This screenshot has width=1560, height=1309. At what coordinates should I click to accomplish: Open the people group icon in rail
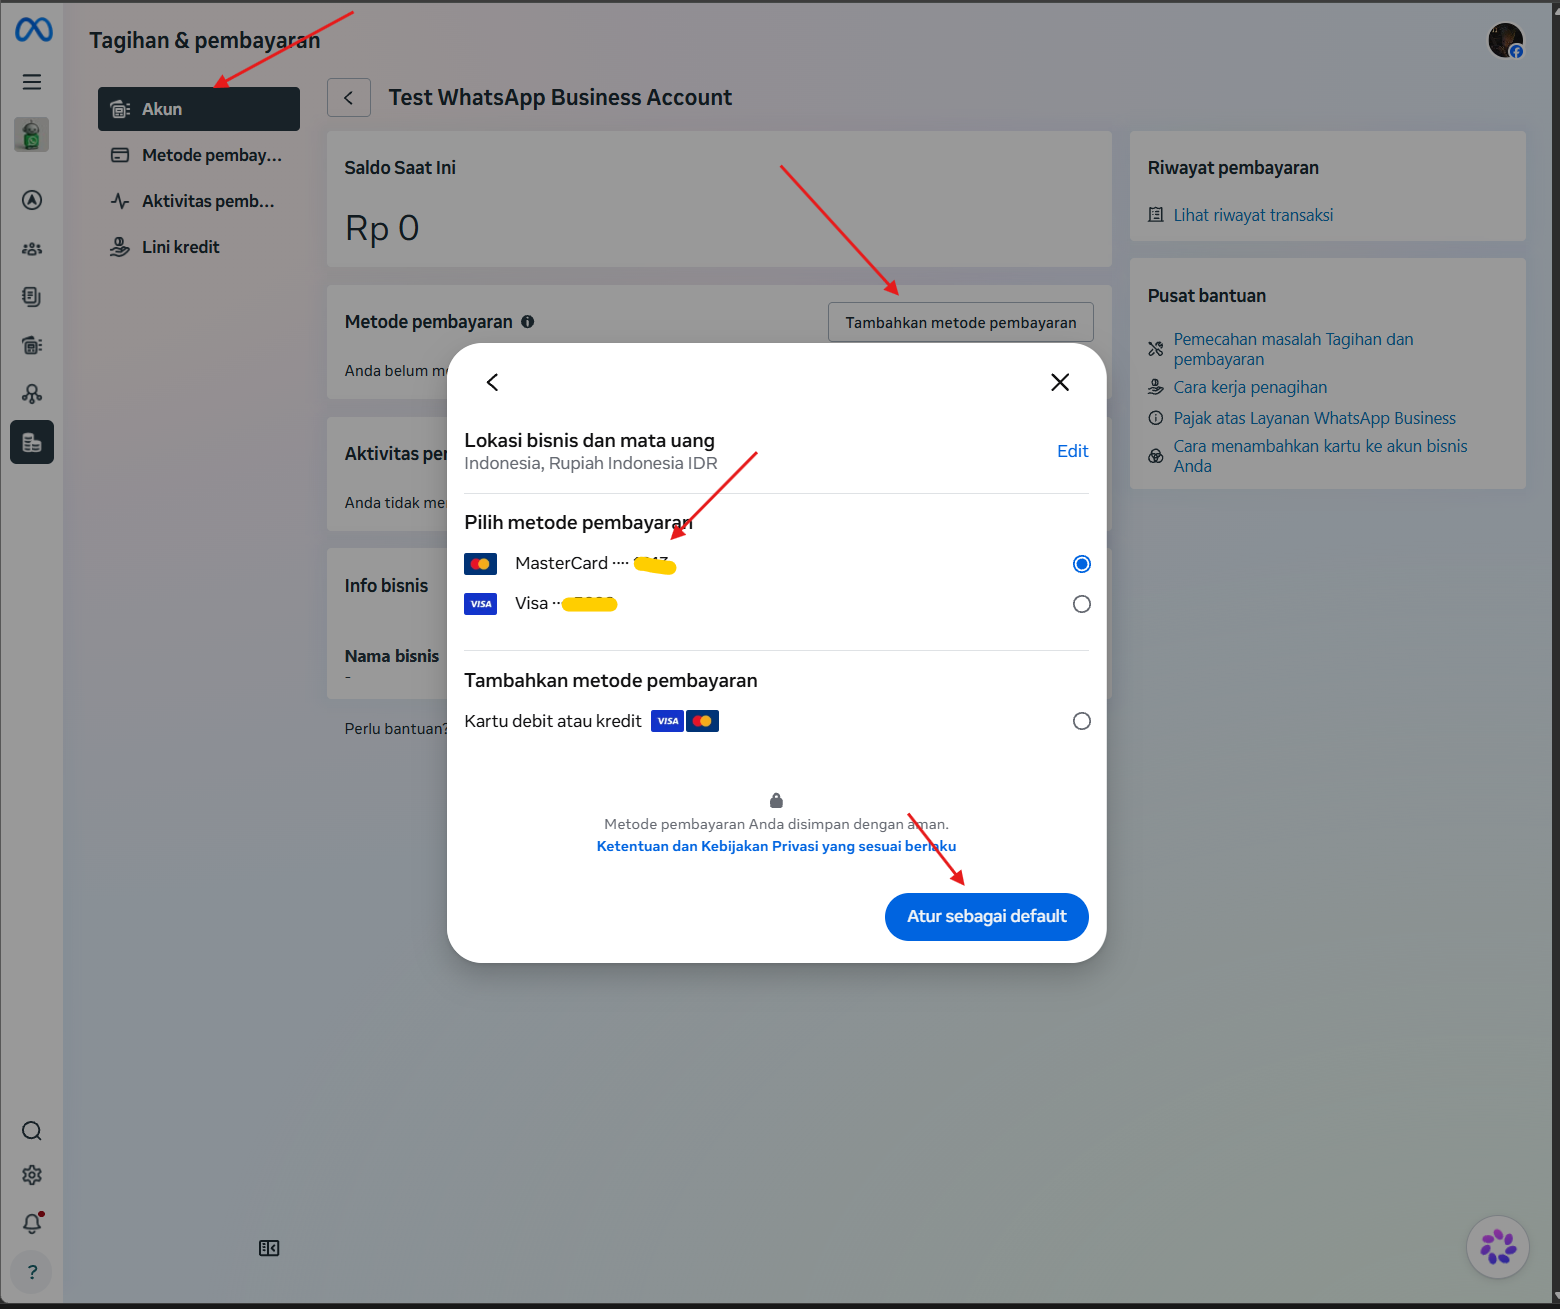point(32,249)
